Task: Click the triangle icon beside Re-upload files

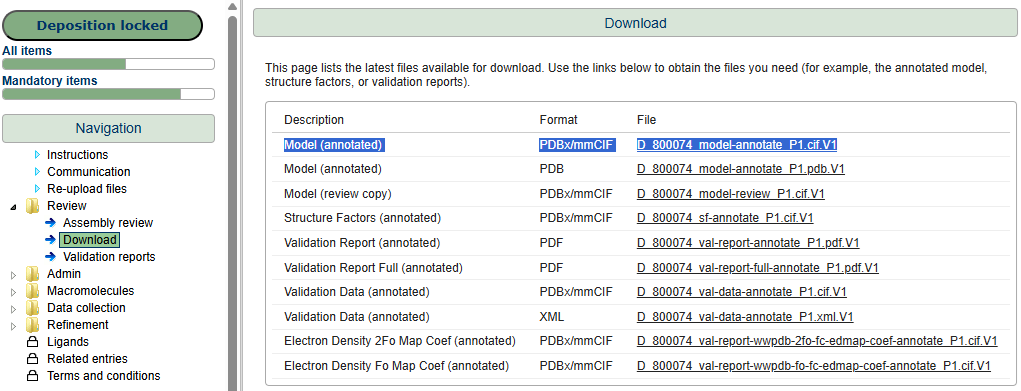Action: point(37,189)
